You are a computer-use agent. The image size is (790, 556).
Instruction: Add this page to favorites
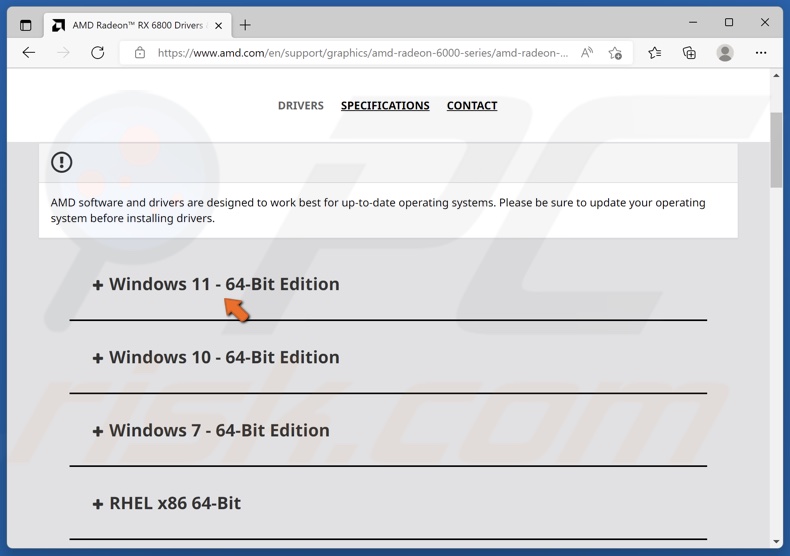(x=615, y=52)
